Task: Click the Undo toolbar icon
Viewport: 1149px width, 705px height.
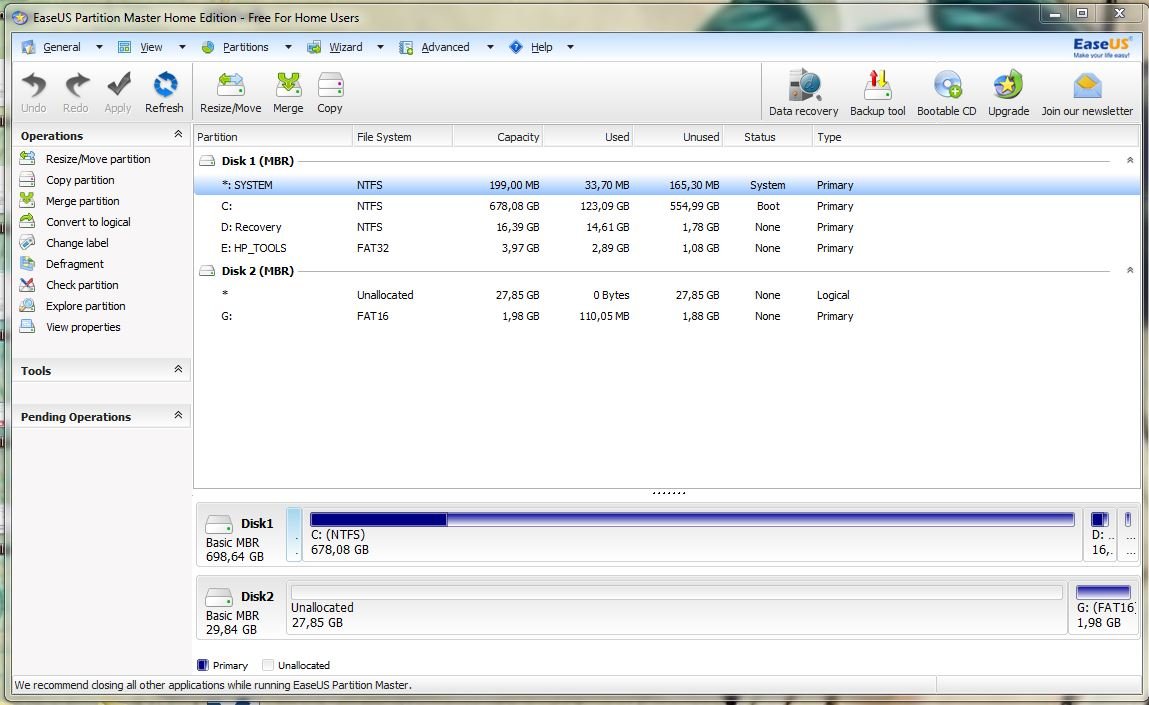Action: tap(34, 86)
